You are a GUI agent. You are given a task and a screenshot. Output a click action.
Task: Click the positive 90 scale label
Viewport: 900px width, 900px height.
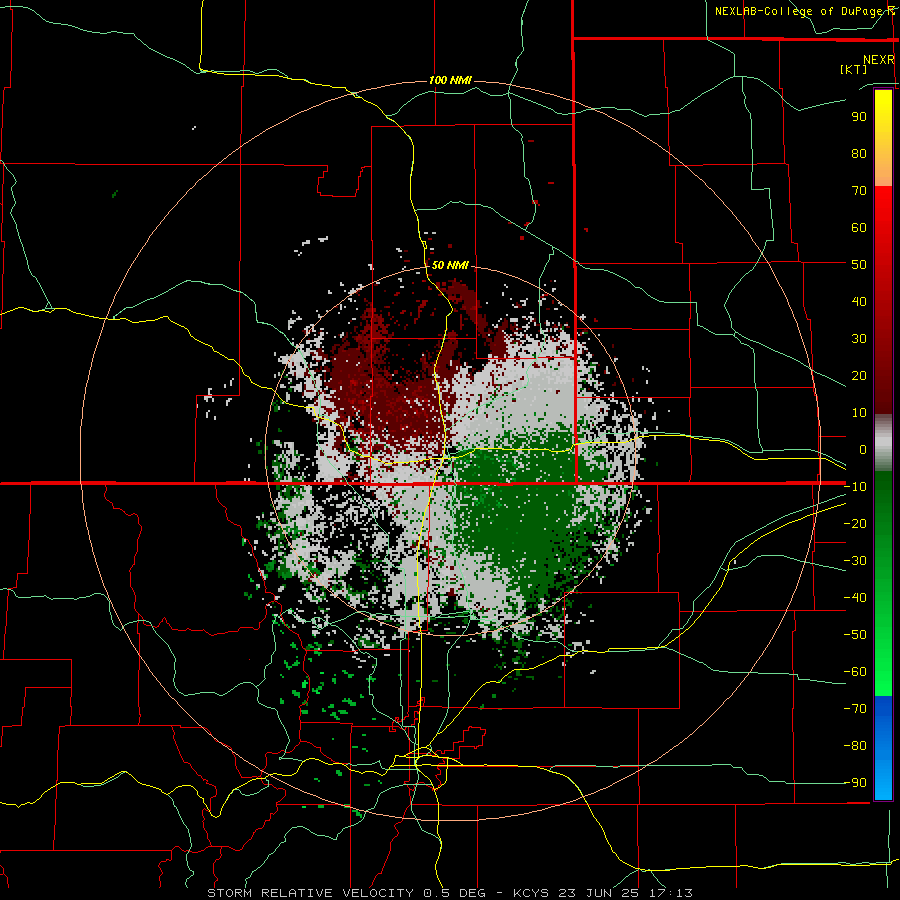[859, 117]
